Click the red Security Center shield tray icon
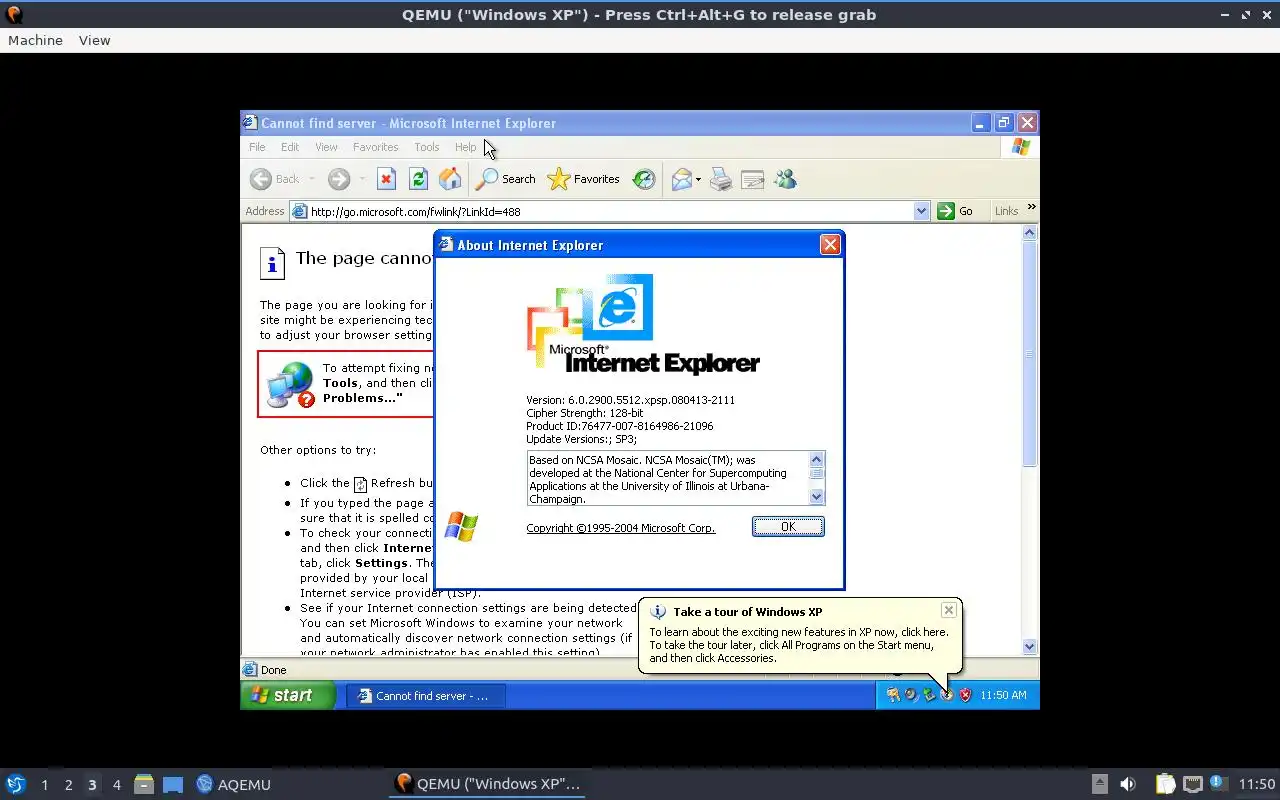This screenshot has height=800, width=1280. pos(965,695)
